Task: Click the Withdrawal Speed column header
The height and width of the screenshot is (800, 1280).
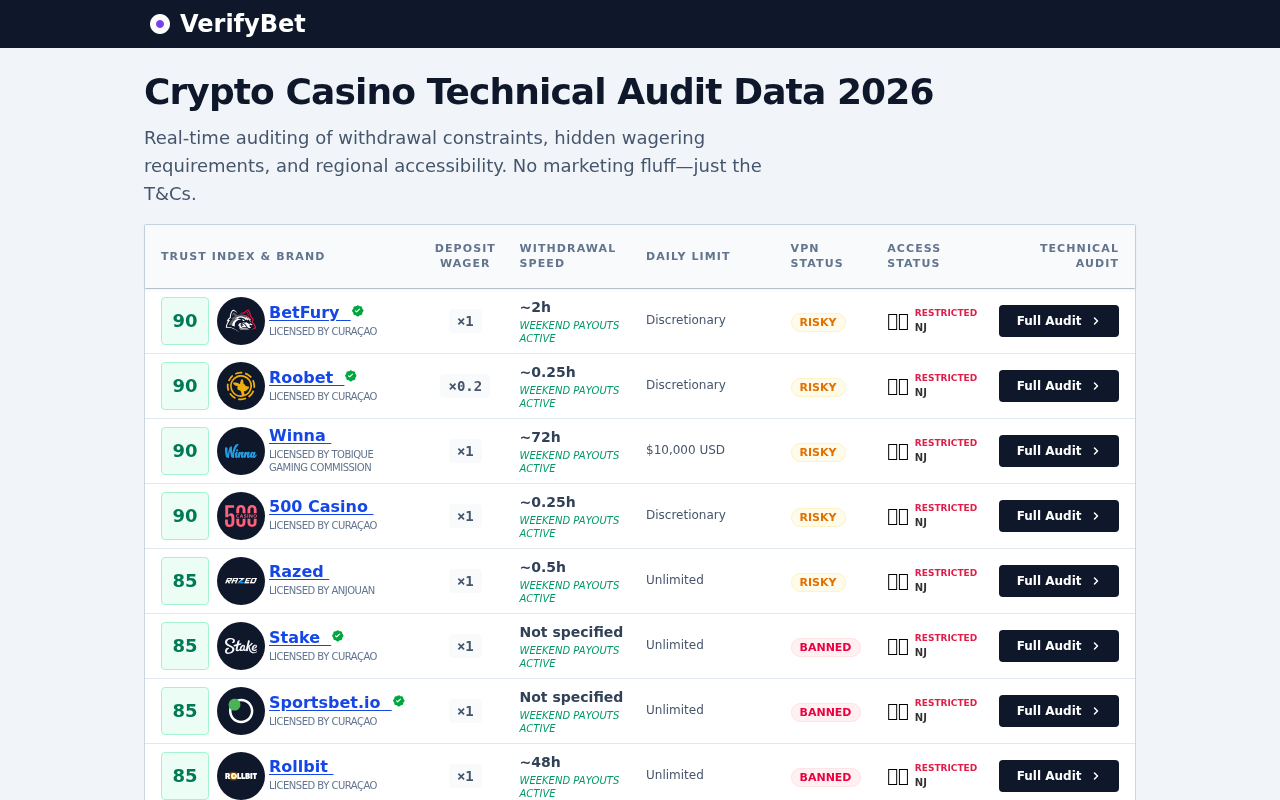Action: pos(567,256)
